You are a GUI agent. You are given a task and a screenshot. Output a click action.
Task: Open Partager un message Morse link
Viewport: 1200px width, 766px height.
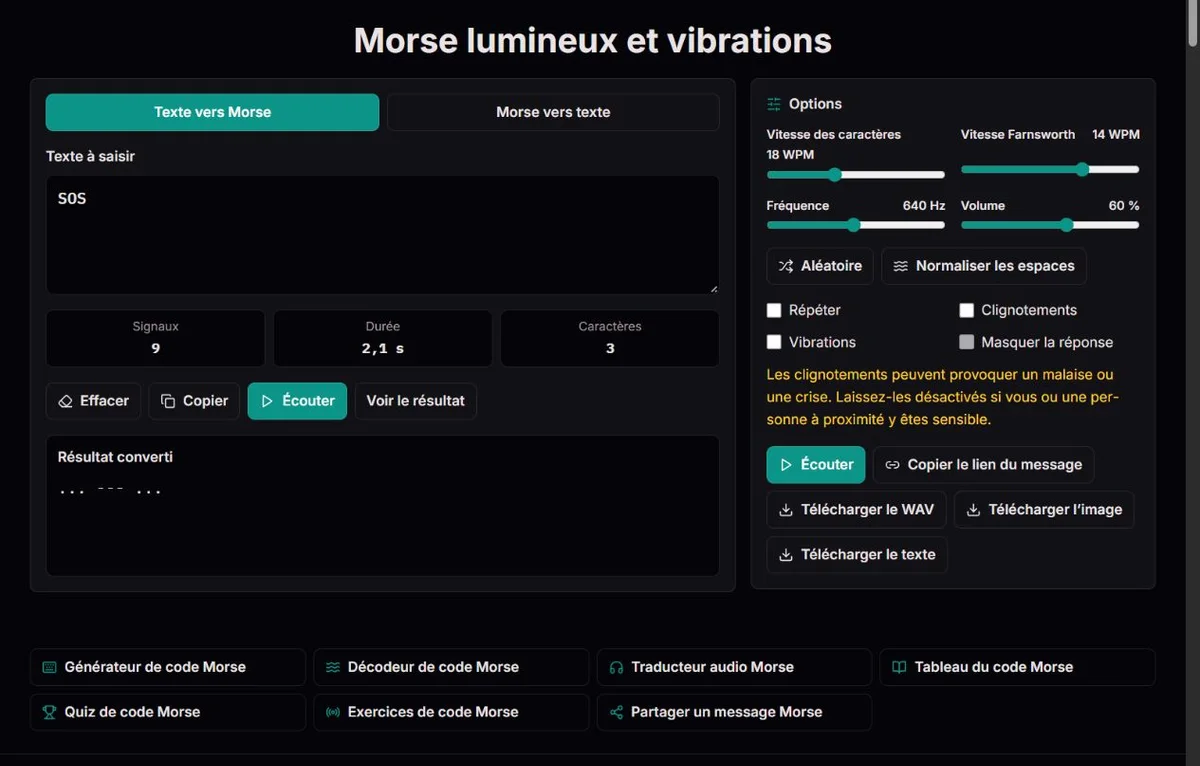(734, 712)
